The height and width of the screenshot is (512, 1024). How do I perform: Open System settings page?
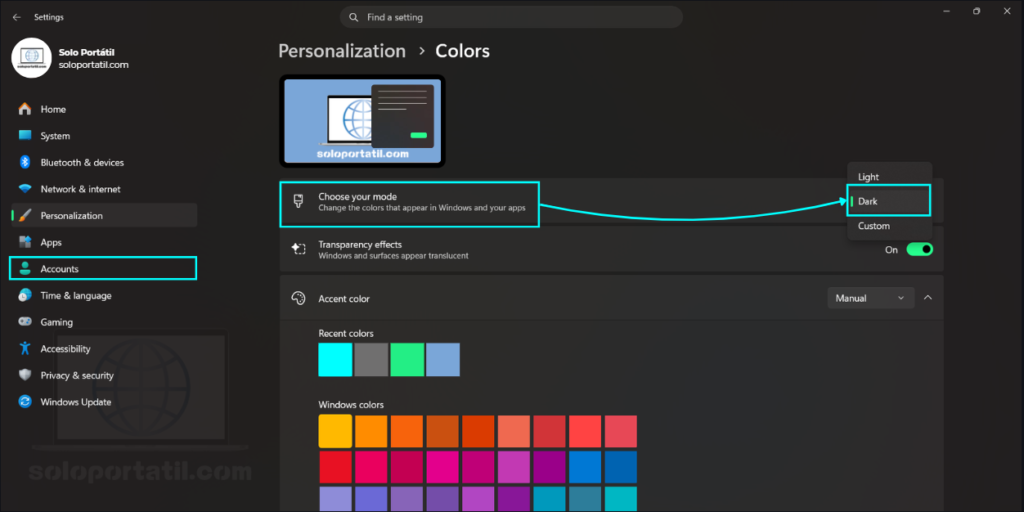(x=104, y=136)
